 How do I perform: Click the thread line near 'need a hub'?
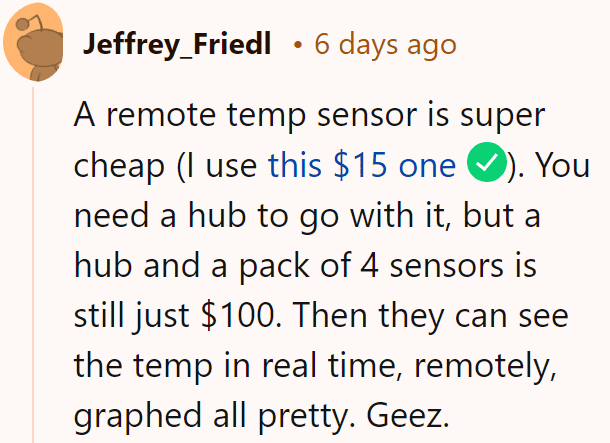tap(33, 215)
